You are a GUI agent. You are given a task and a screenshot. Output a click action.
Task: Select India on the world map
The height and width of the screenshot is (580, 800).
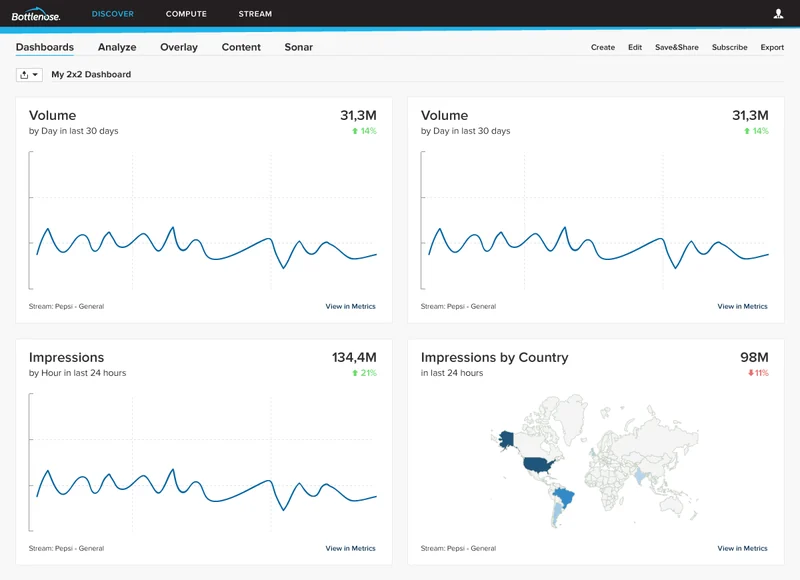pos(640,476)
